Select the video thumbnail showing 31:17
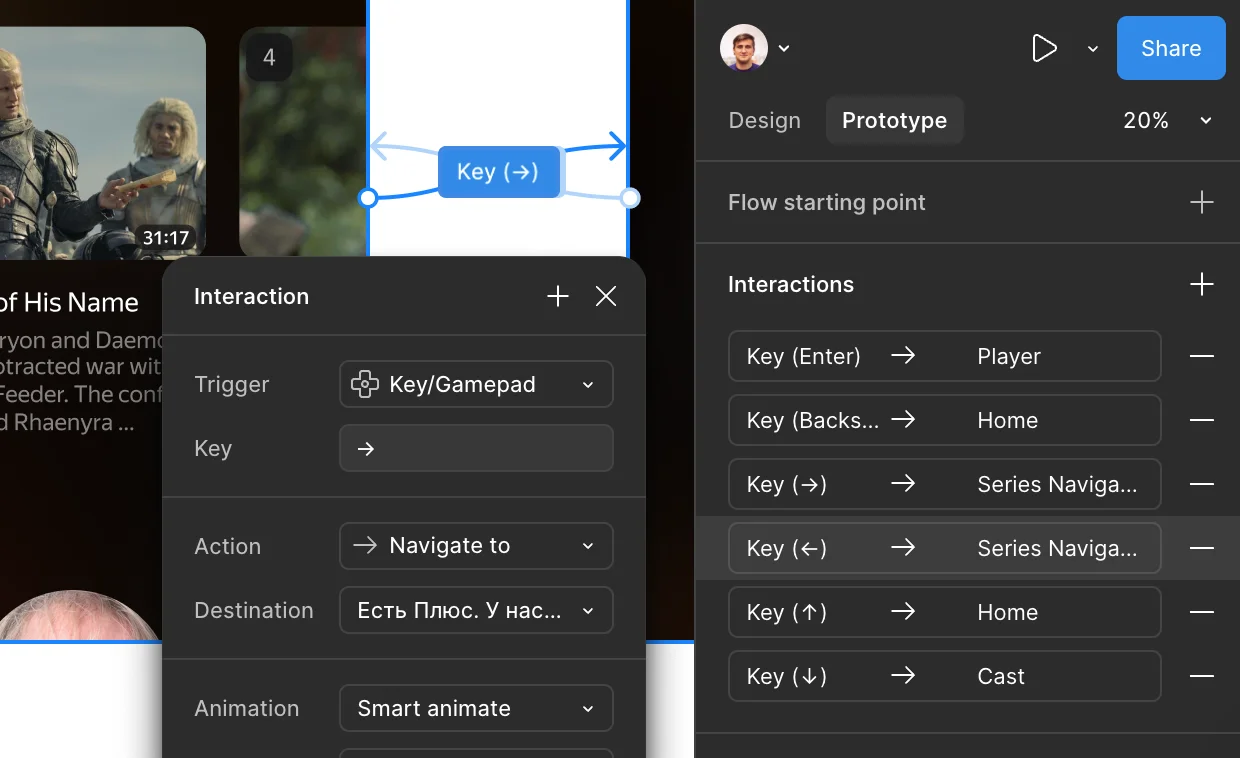Image resolution: width=1240 pixels, height=758 pixels. coord(102,143)
